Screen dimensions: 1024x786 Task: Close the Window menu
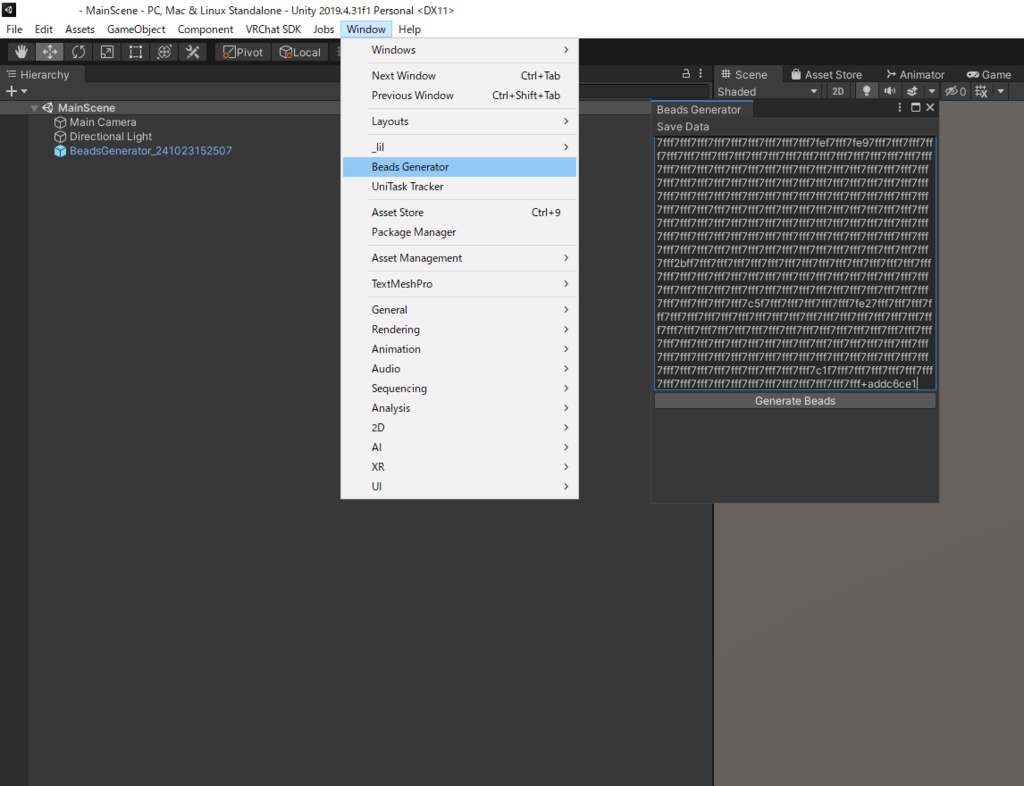click(366, 29)
